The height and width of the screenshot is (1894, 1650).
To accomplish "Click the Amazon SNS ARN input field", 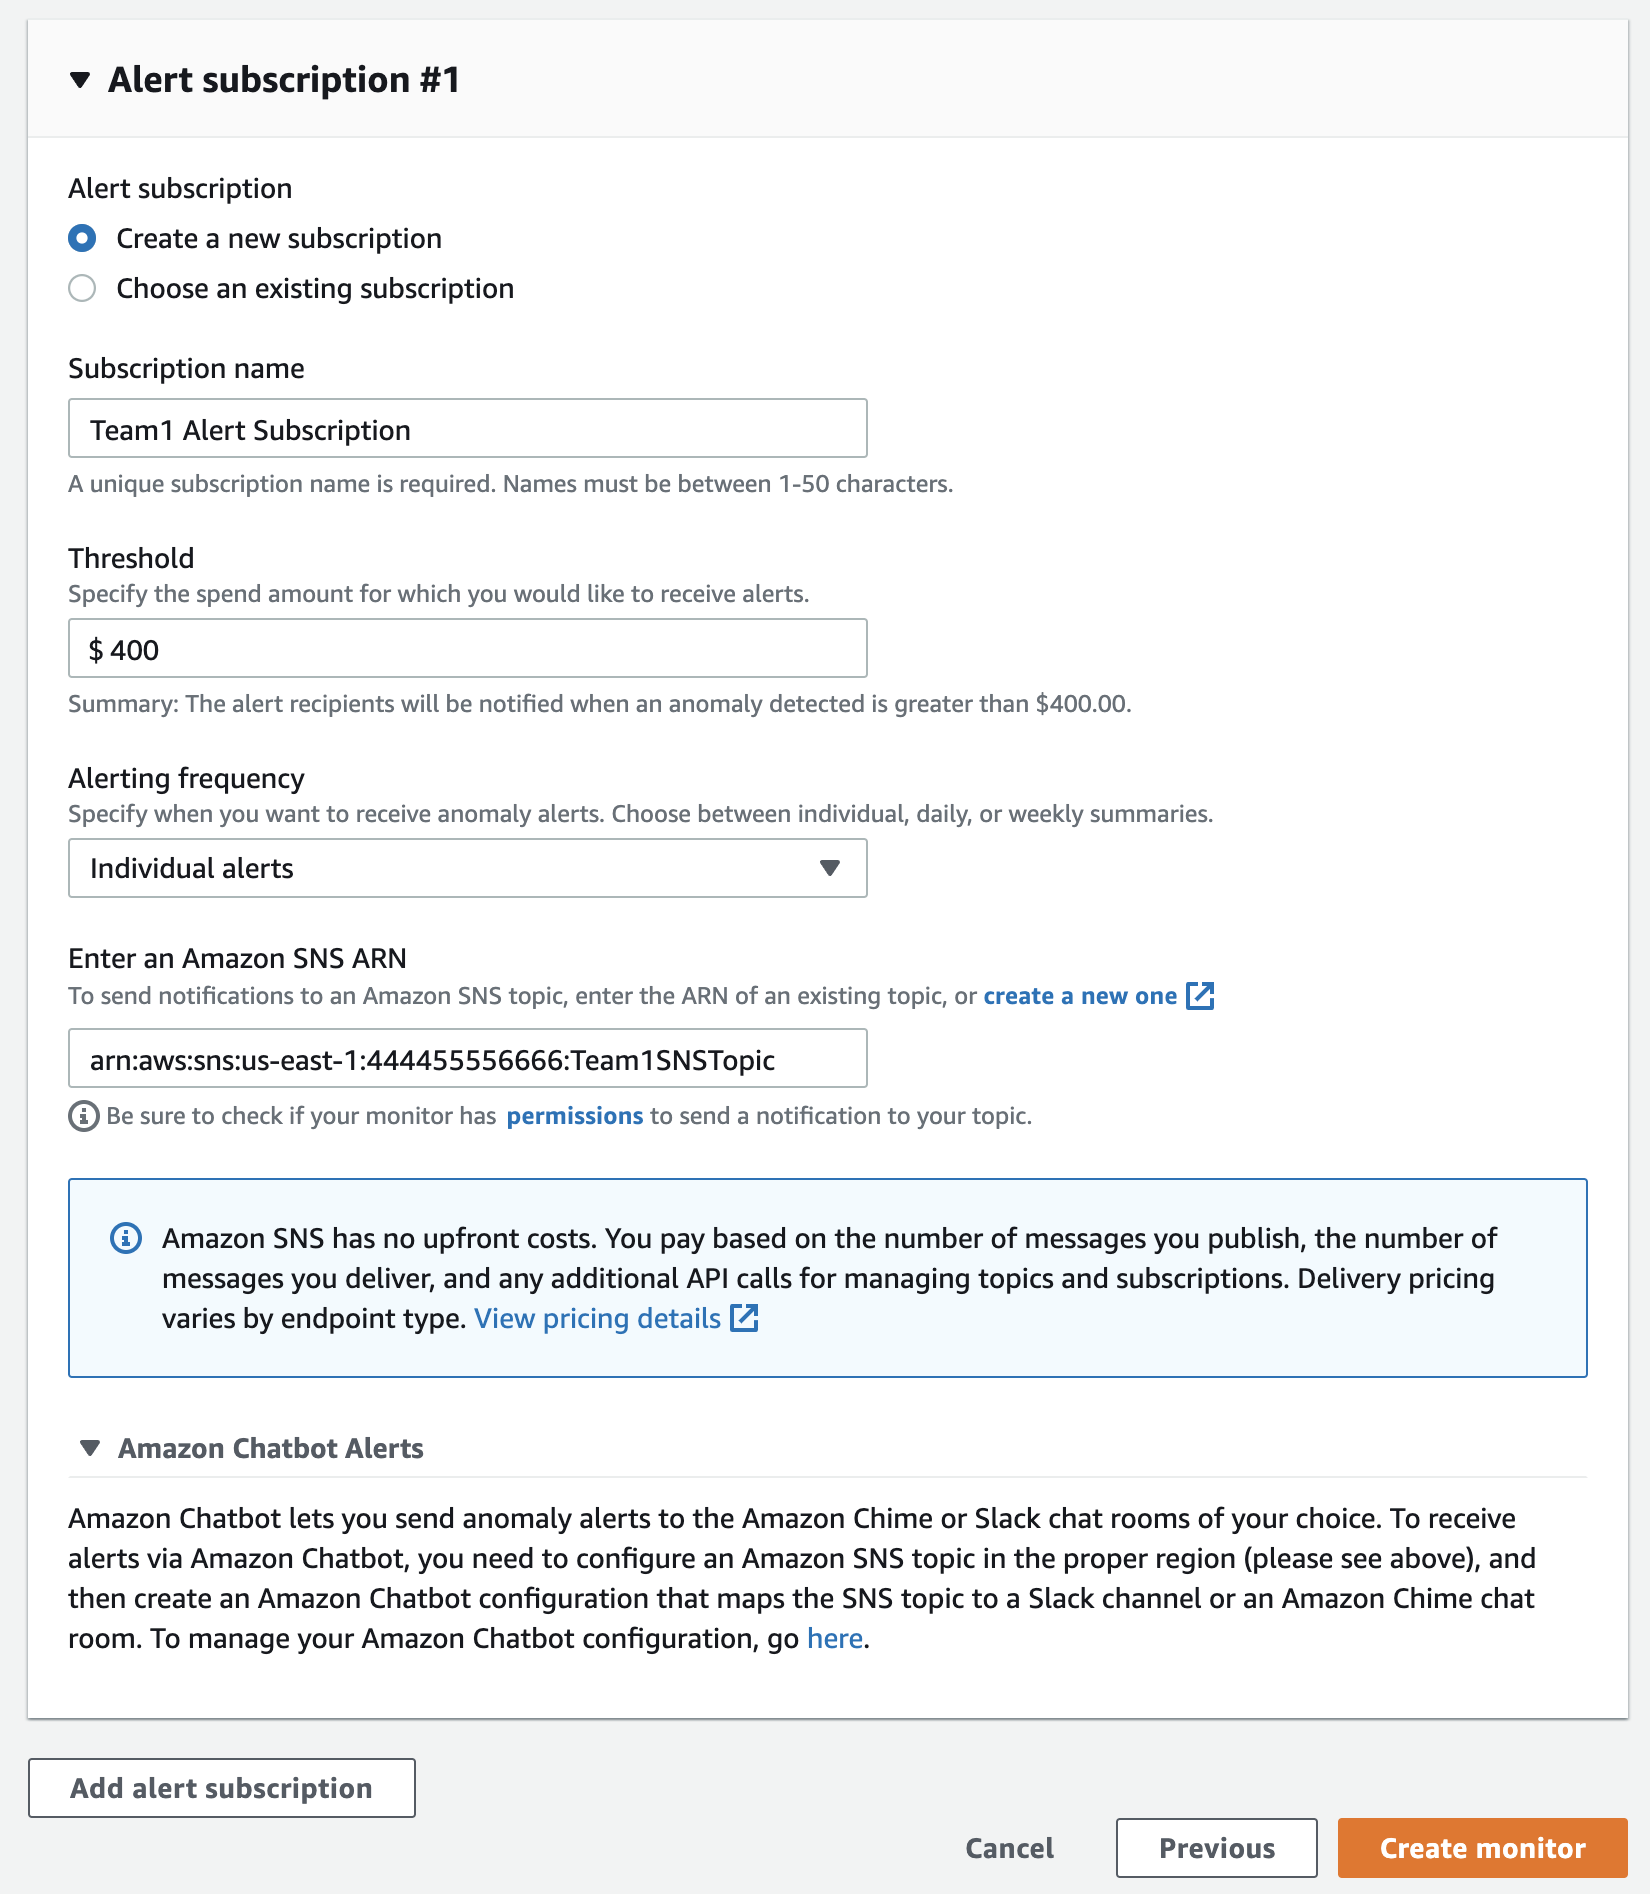I will 467,1059.
